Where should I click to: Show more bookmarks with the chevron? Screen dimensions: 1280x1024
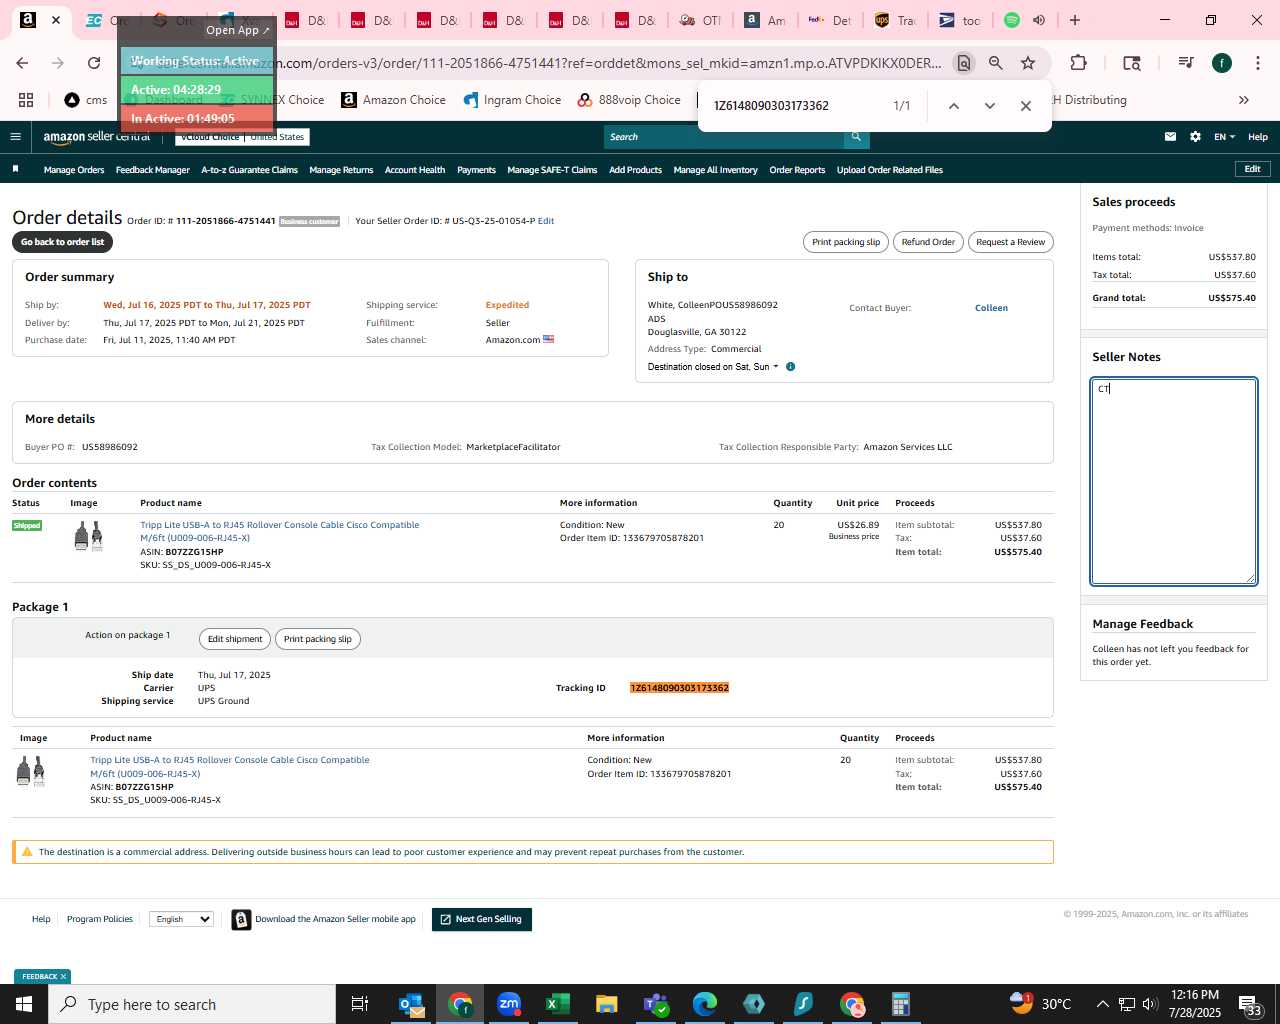(1244, 100)
